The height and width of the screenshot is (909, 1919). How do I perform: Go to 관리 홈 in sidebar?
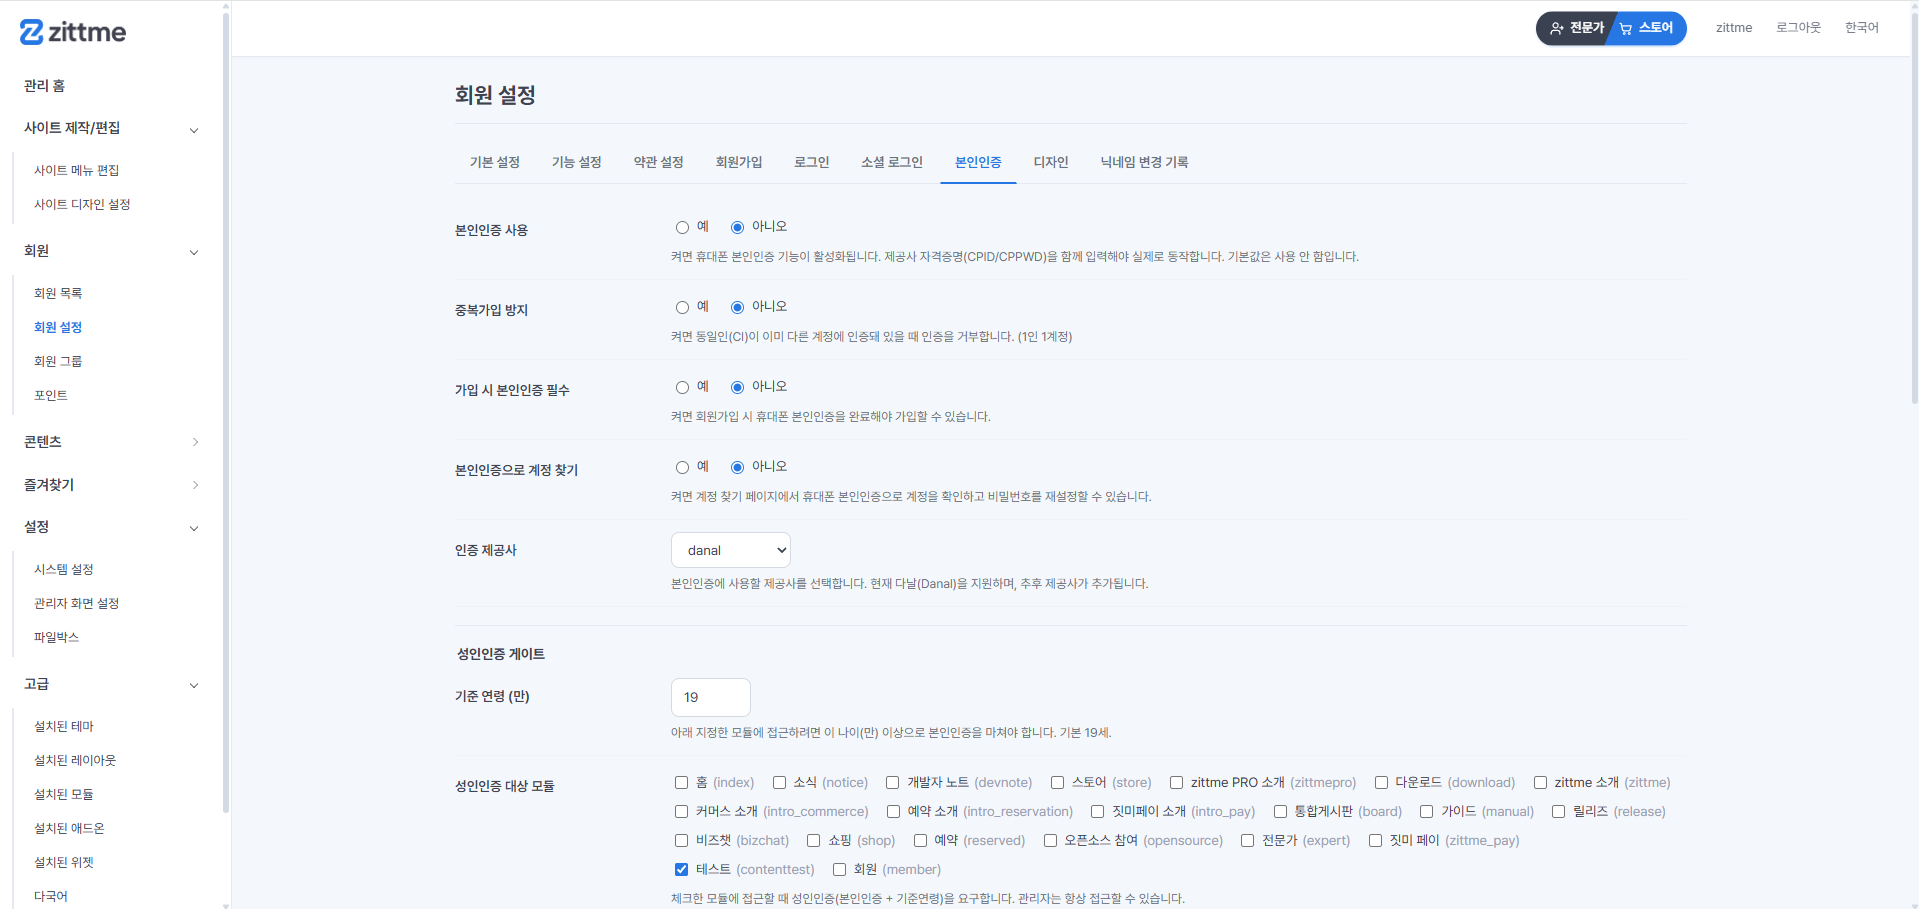[45, 86]
